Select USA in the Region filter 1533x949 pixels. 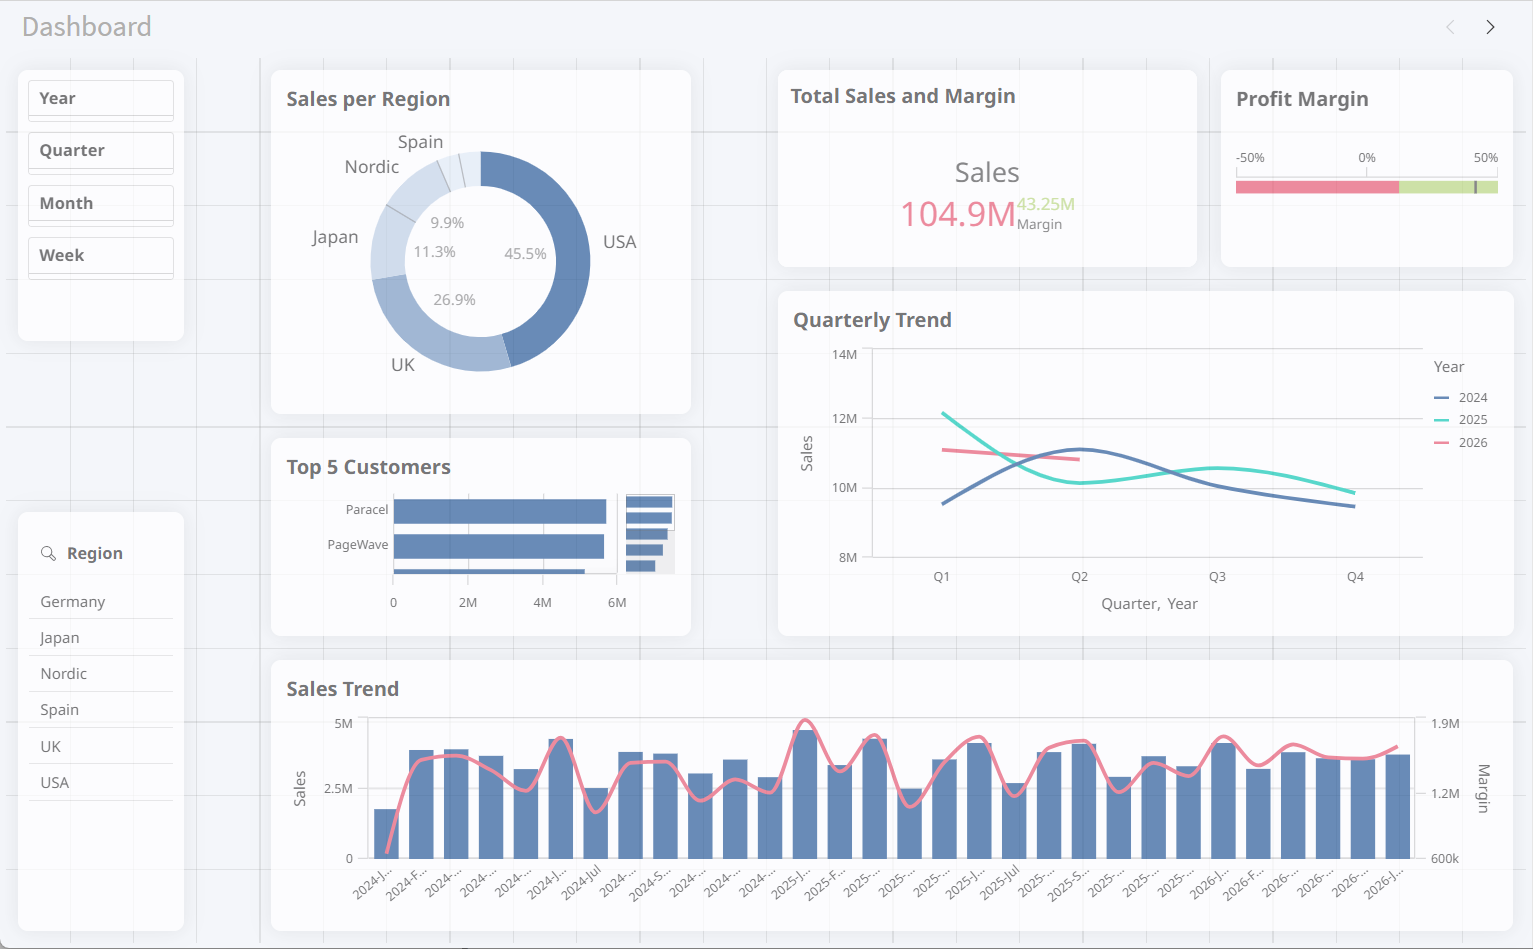[101, 783]
